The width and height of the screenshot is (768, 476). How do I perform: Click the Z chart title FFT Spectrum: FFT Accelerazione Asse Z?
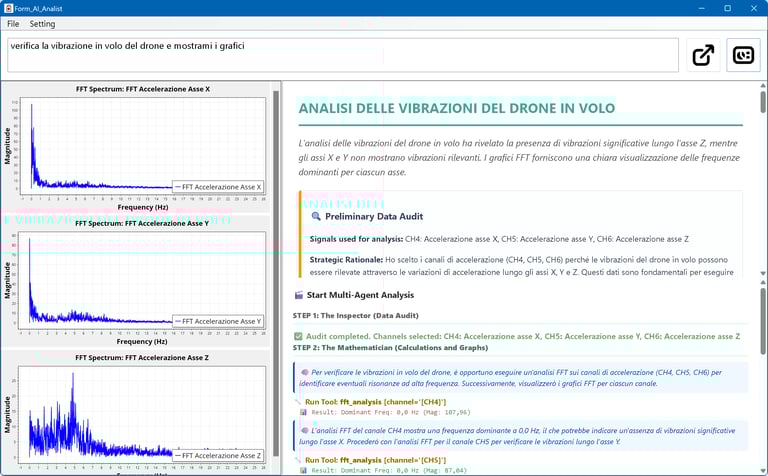click(x=142, y=357)
